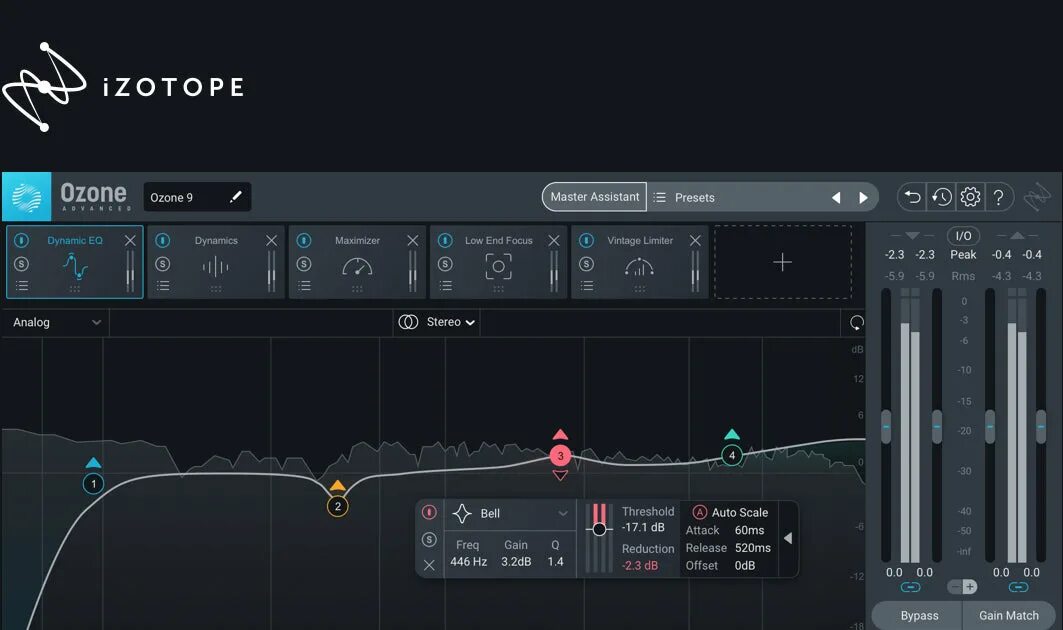The image size is (1063, 630).
Task: Solo the Low End Focus module
Action: (x=445, y=264)
